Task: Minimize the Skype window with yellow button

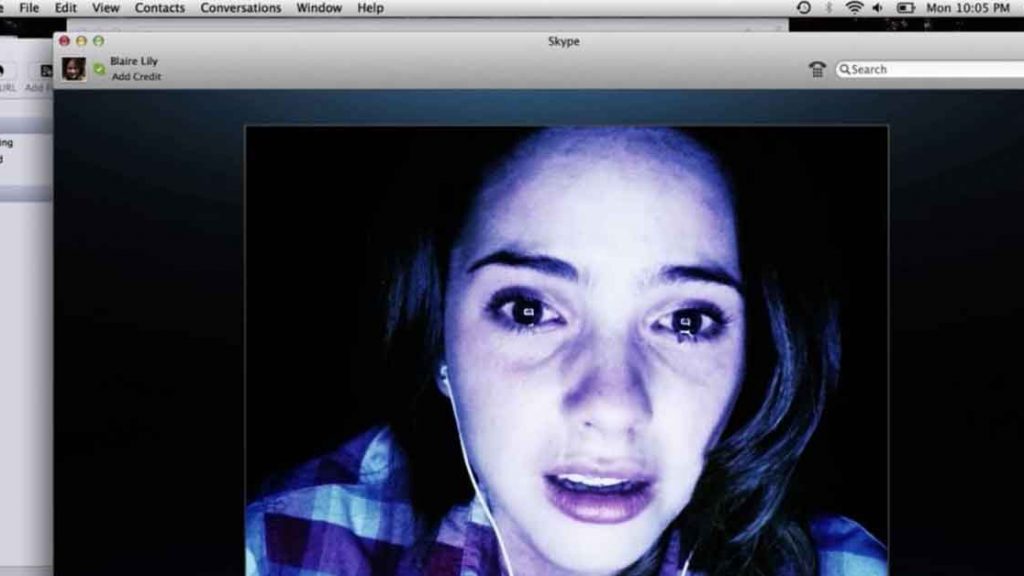Action: tap(81, 40)
